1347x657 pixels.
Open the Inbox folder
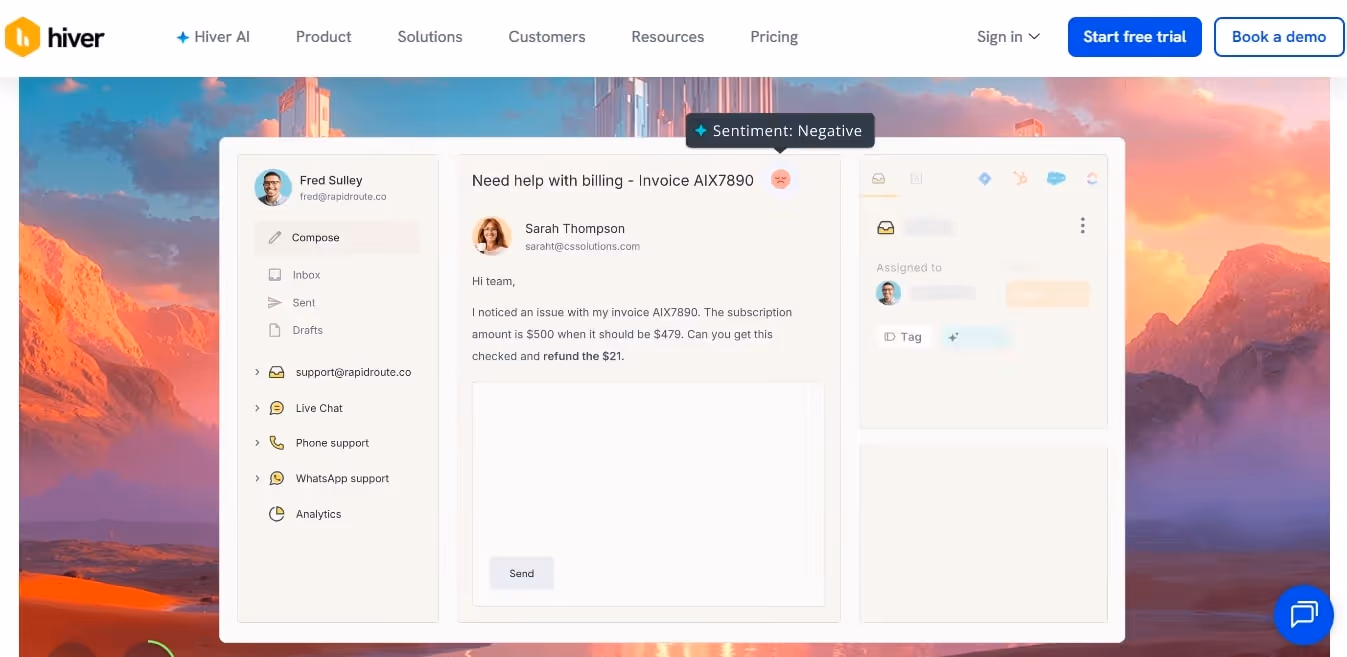[306, 275]
